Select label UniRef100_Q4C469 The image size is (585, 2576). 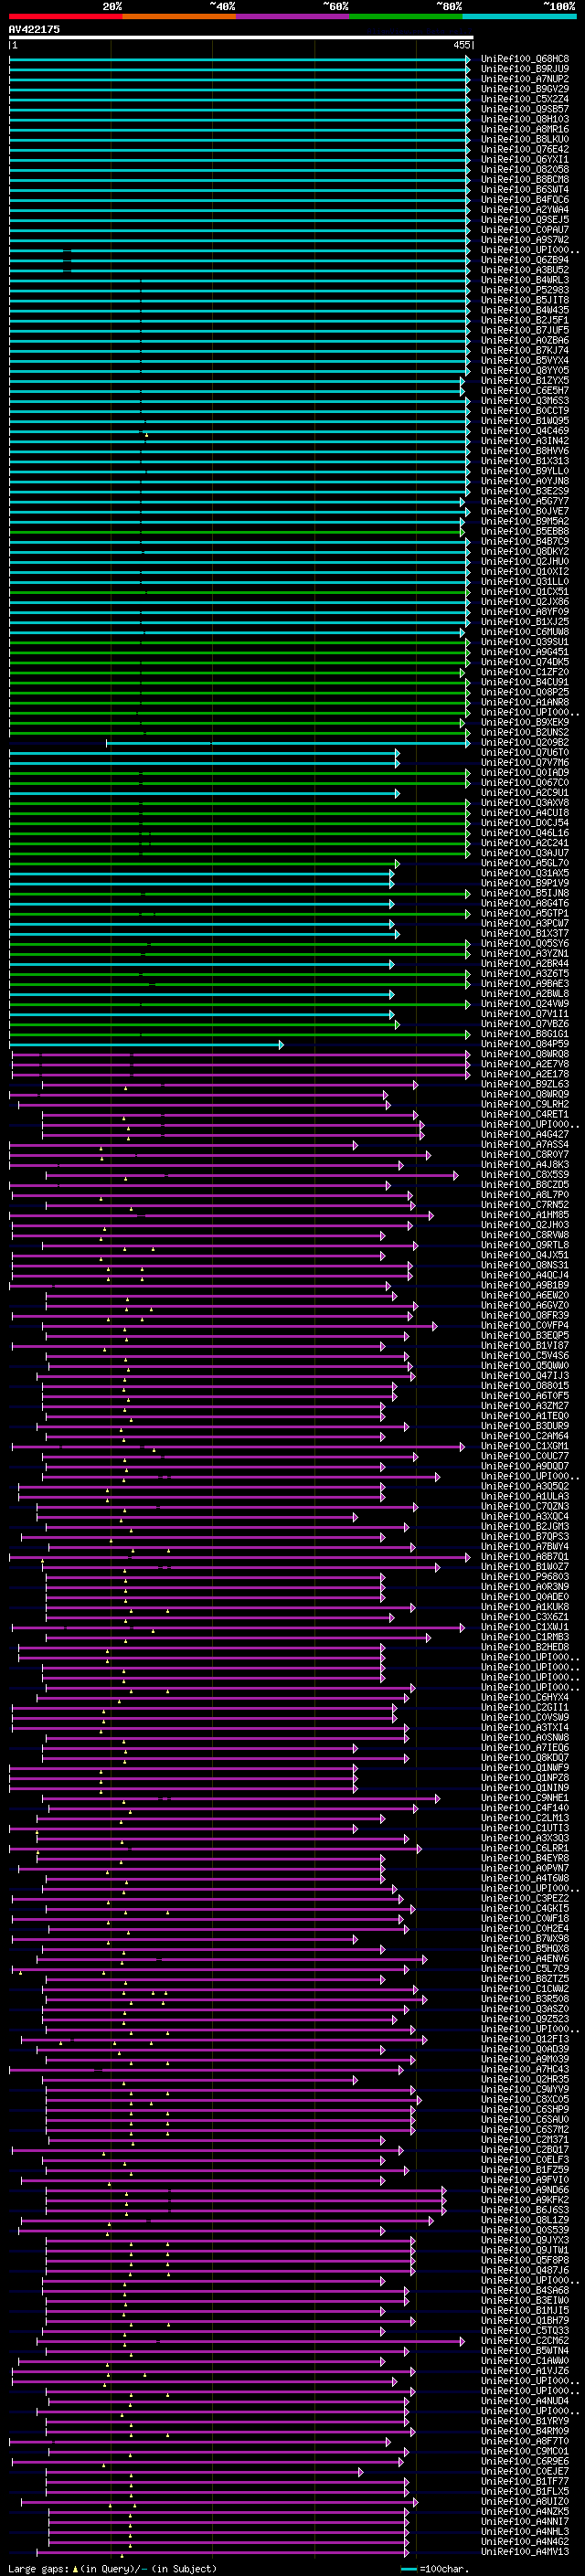pyautogui.click(x=525, y=431)
